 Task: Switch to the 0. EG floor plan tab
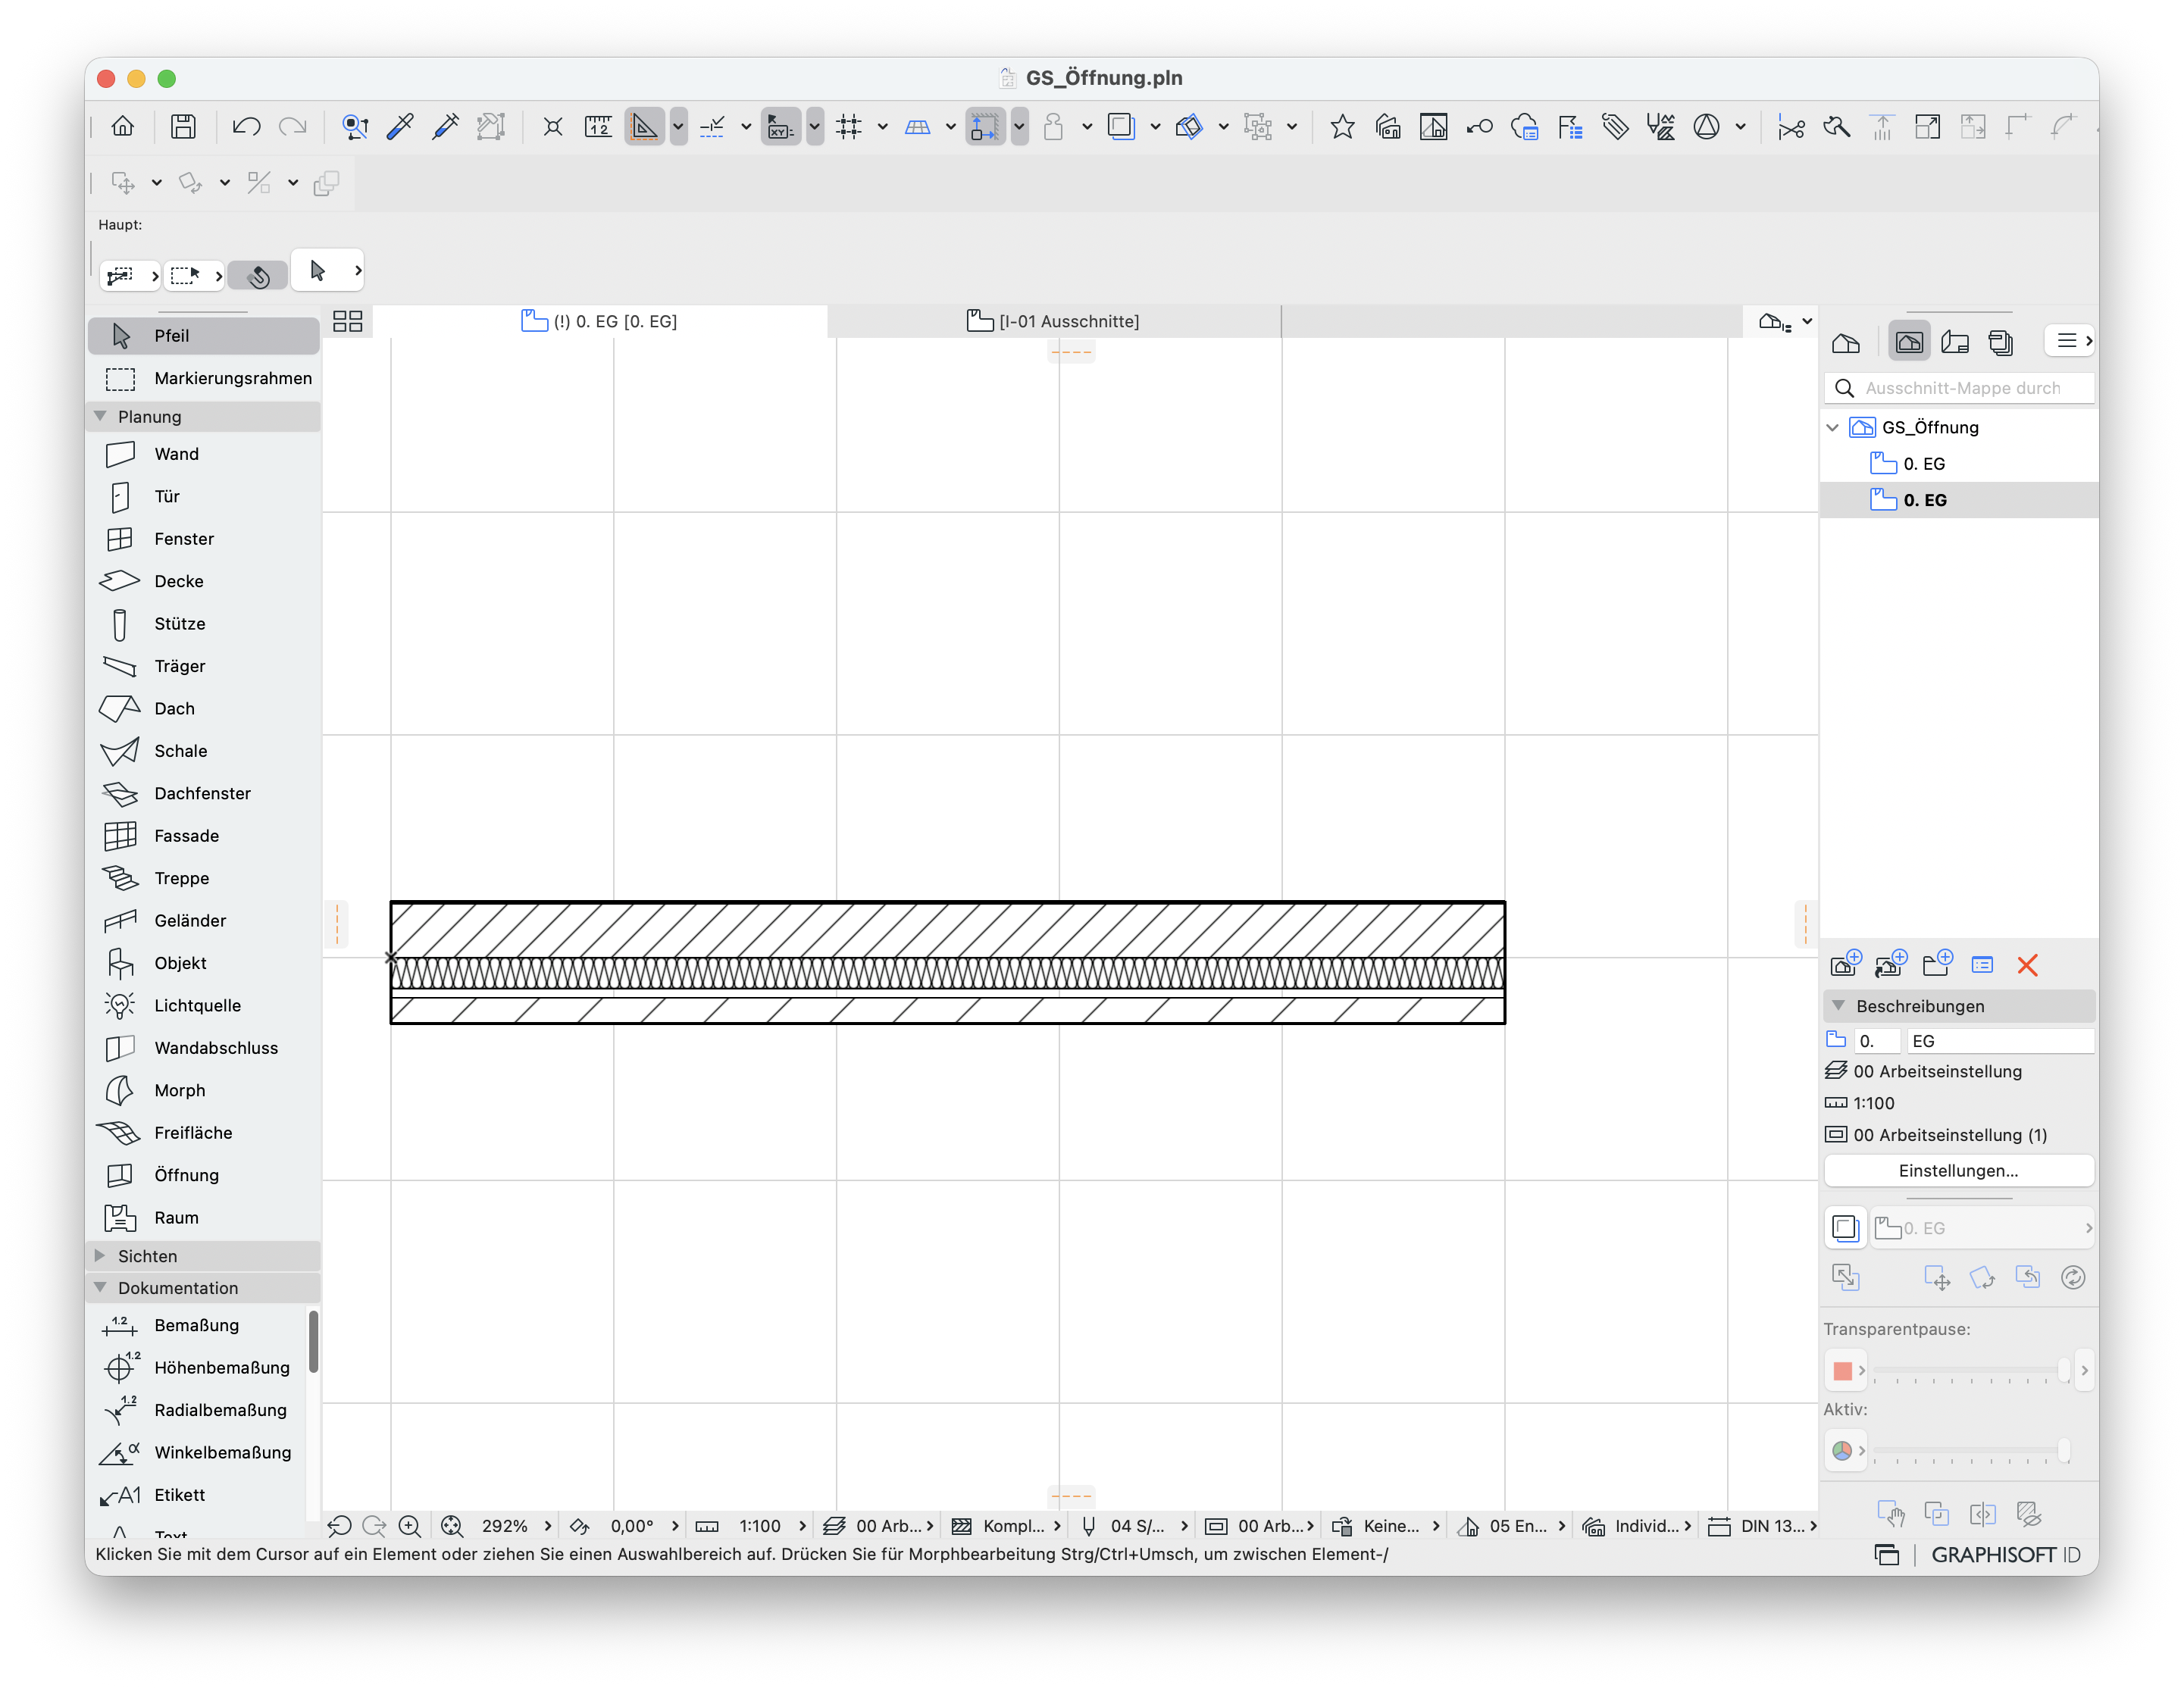point(600,321)
